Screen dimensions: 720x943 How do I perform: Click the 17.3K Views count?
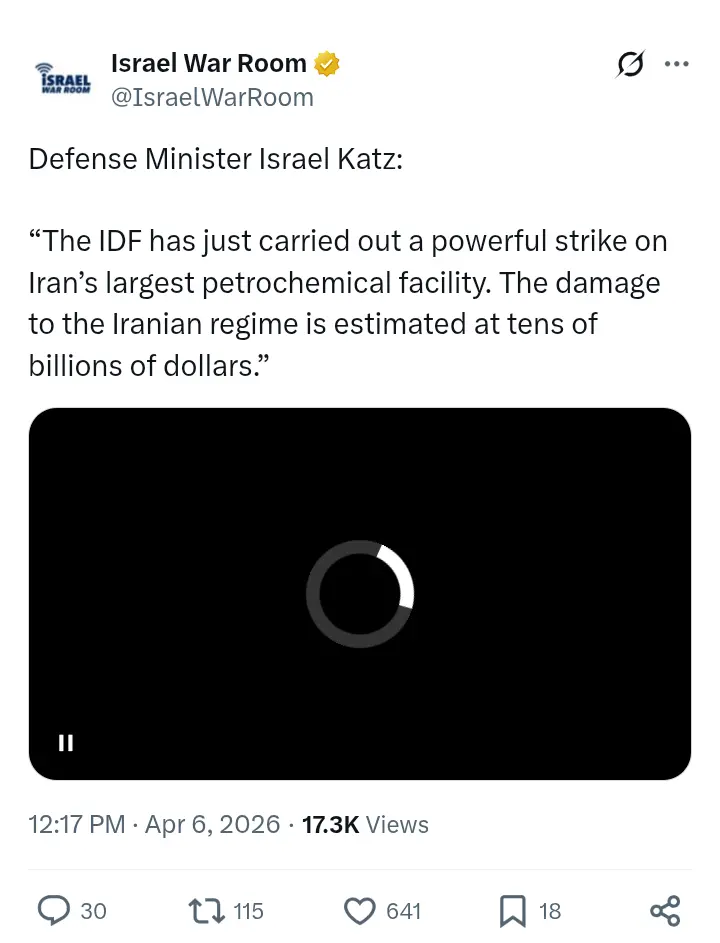(x=364, y=825)
